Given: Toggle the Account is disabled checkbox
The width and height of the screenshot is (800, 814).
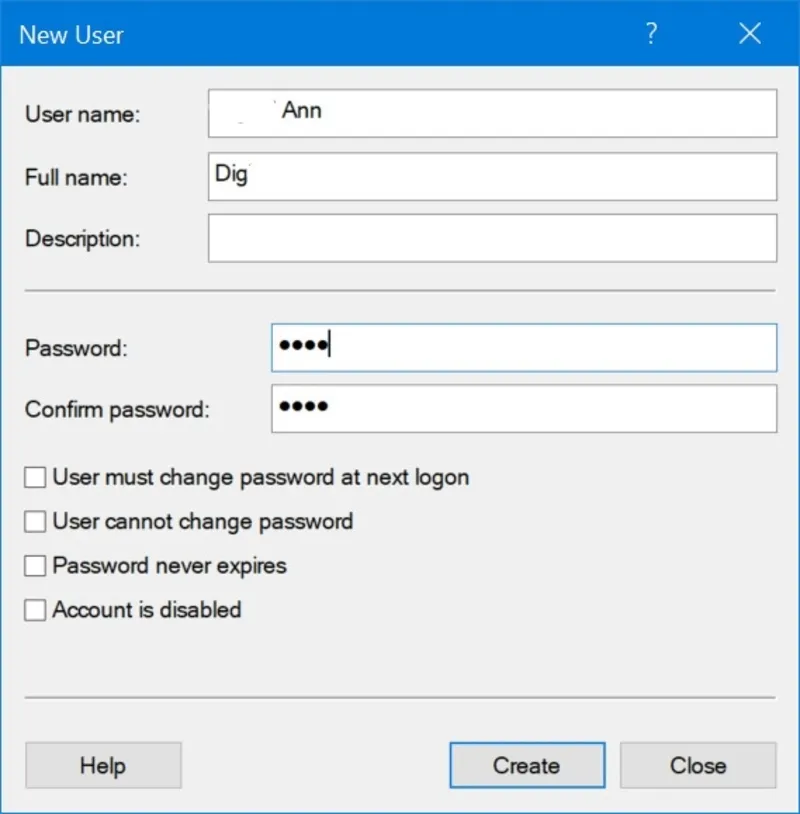Looking at the screenshot, I should (x=36, y=610).
